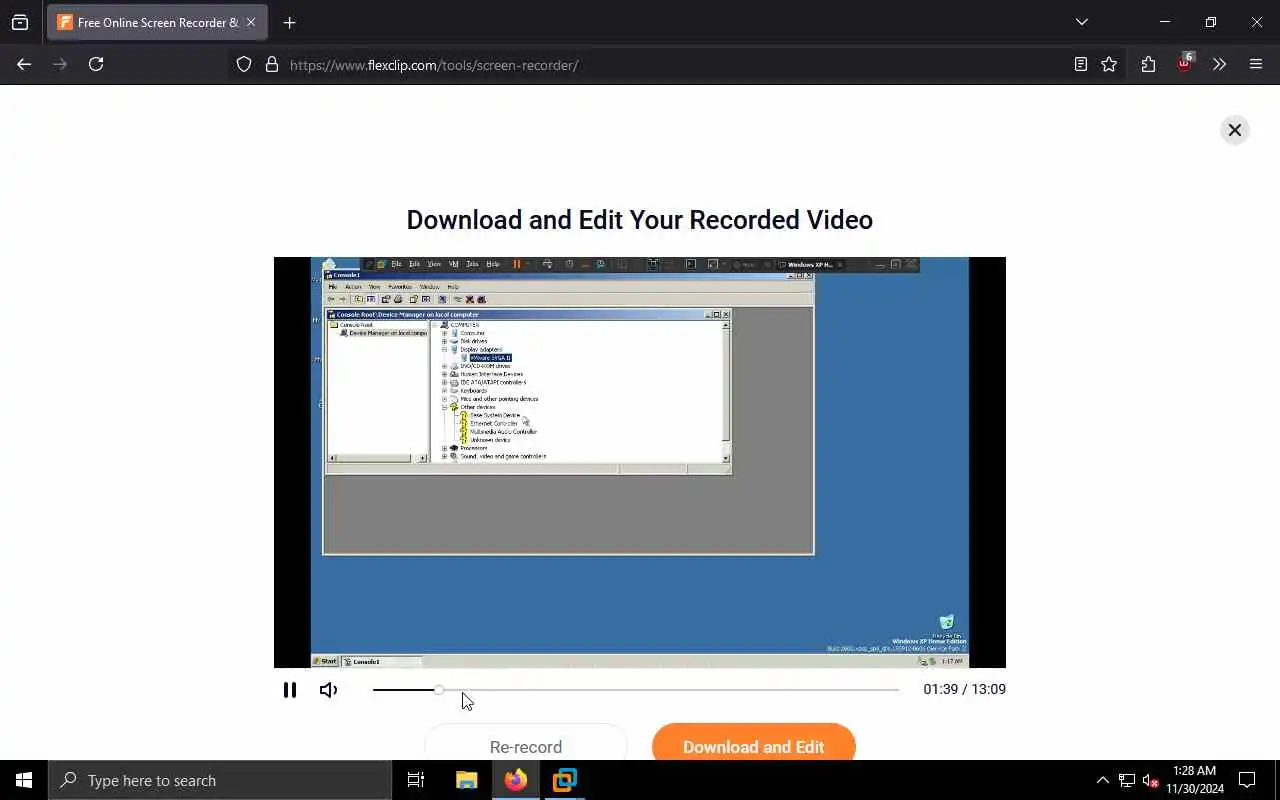Click the Type here to search box
This screenshot has height=800, width=1280.
pyautogui.click(x=220, y=780)
